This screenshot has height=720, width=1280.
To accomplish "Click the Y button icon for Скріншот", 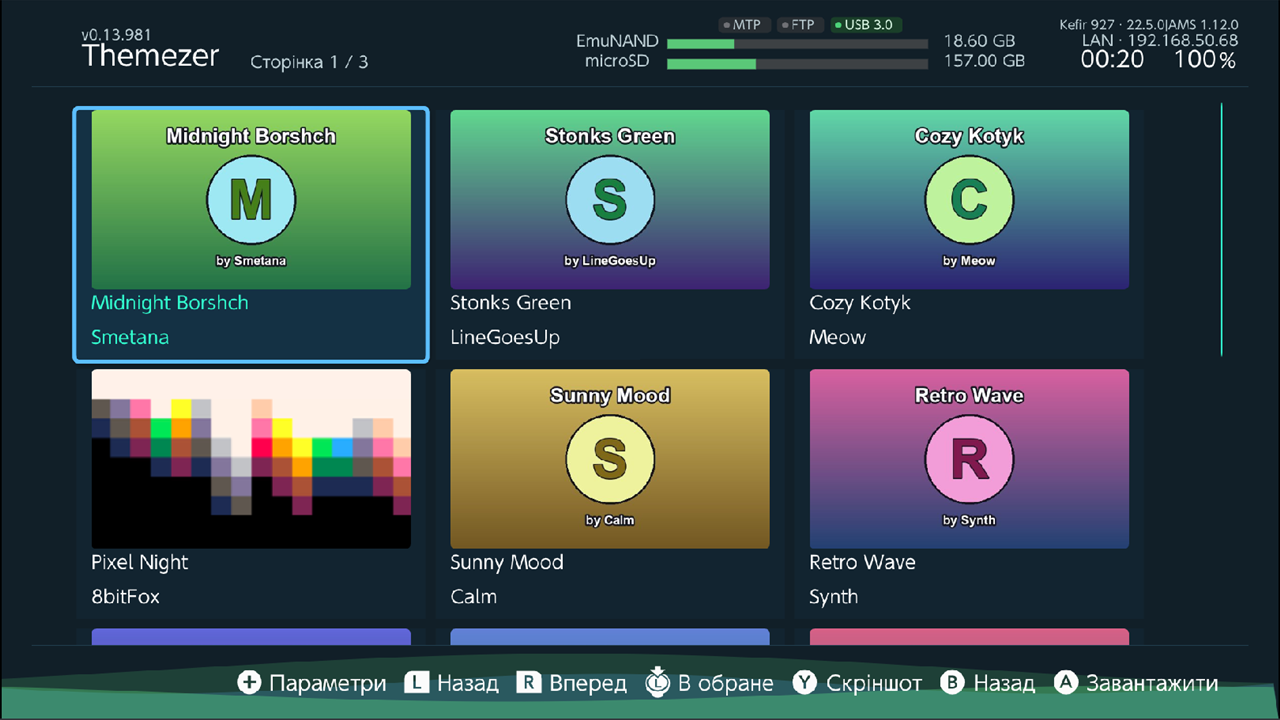I will 805,683.
